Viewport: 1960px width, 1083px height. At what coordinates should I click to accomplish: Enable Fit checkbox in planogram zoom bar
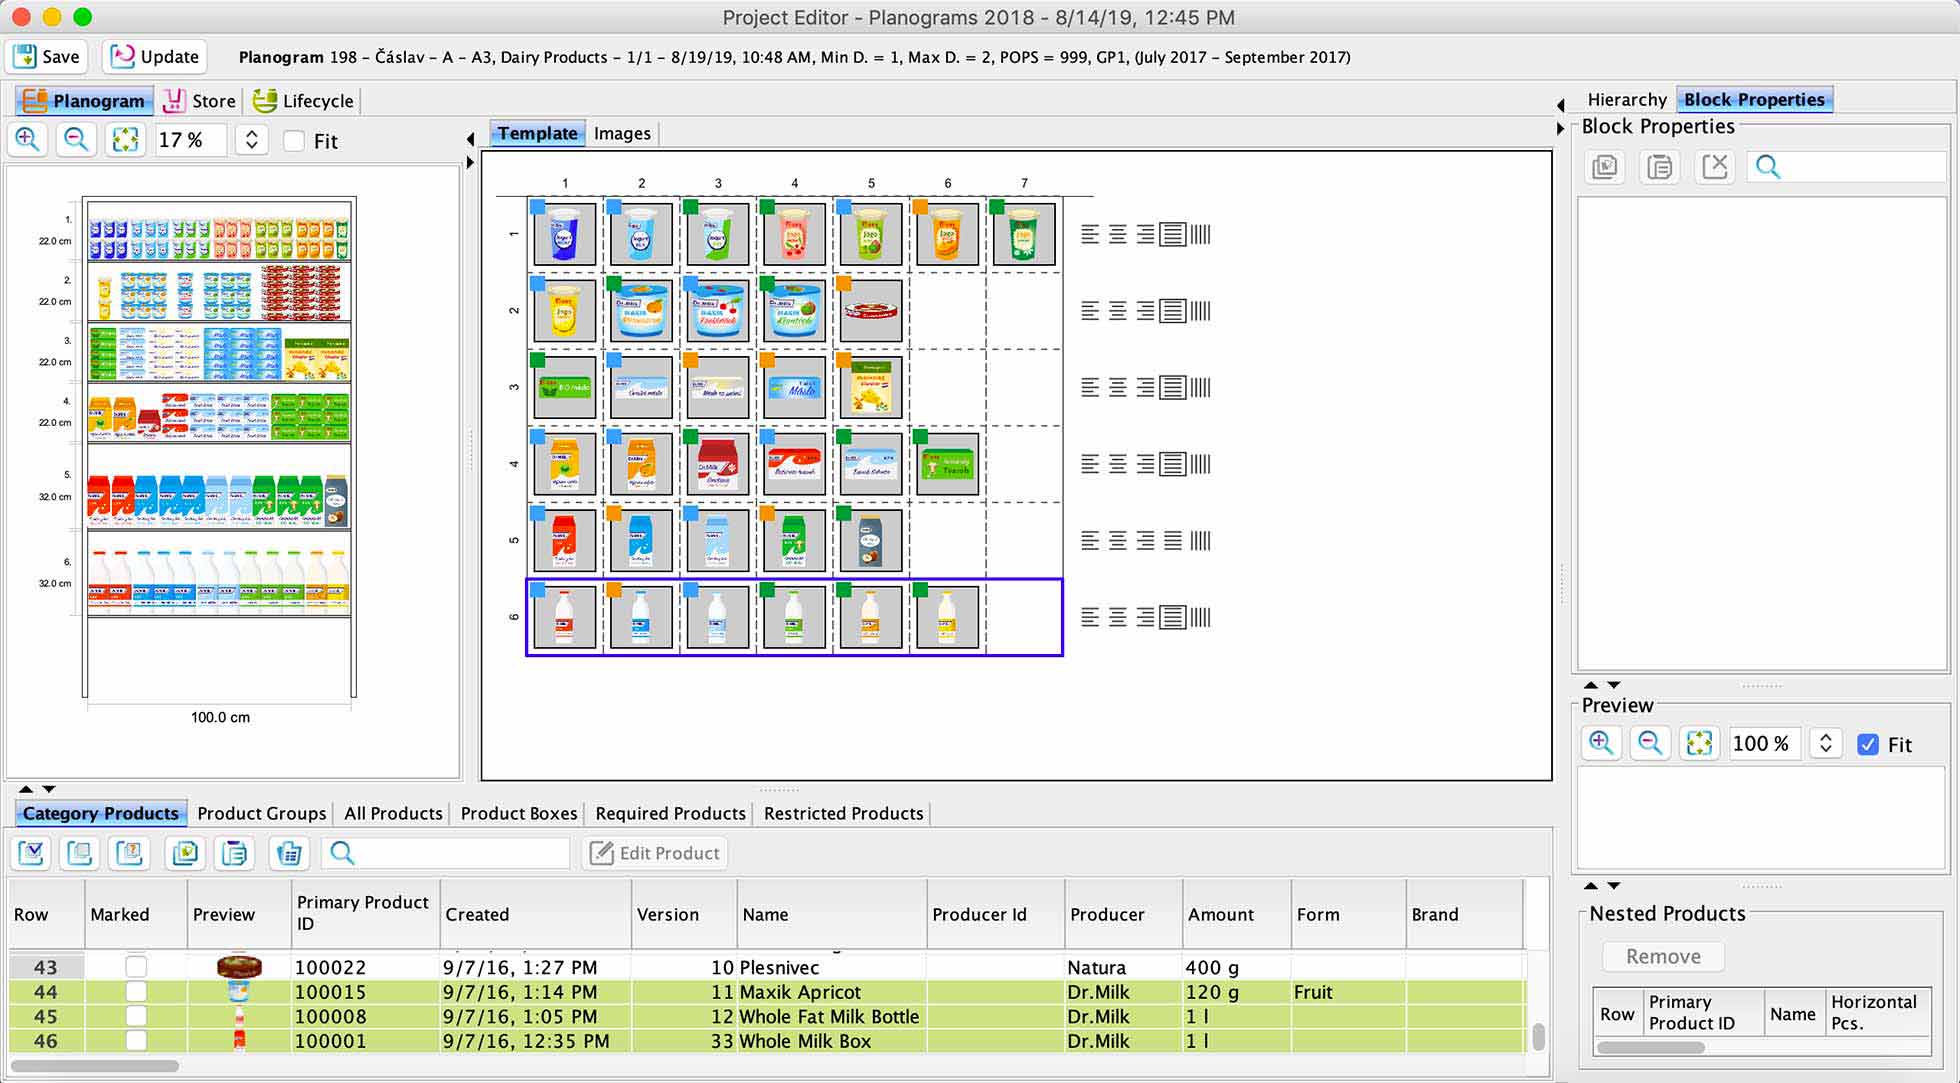pos(294,141)
